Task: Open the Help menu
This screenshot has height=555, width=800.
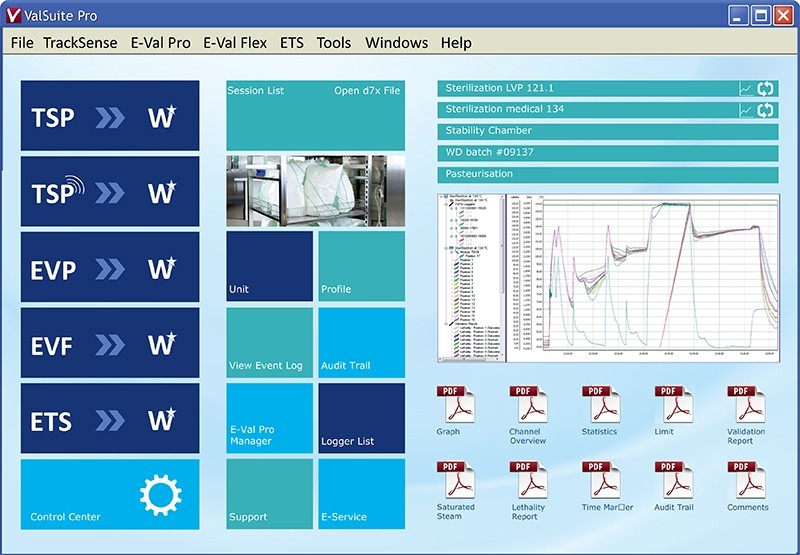Action: tap(456, 43)
